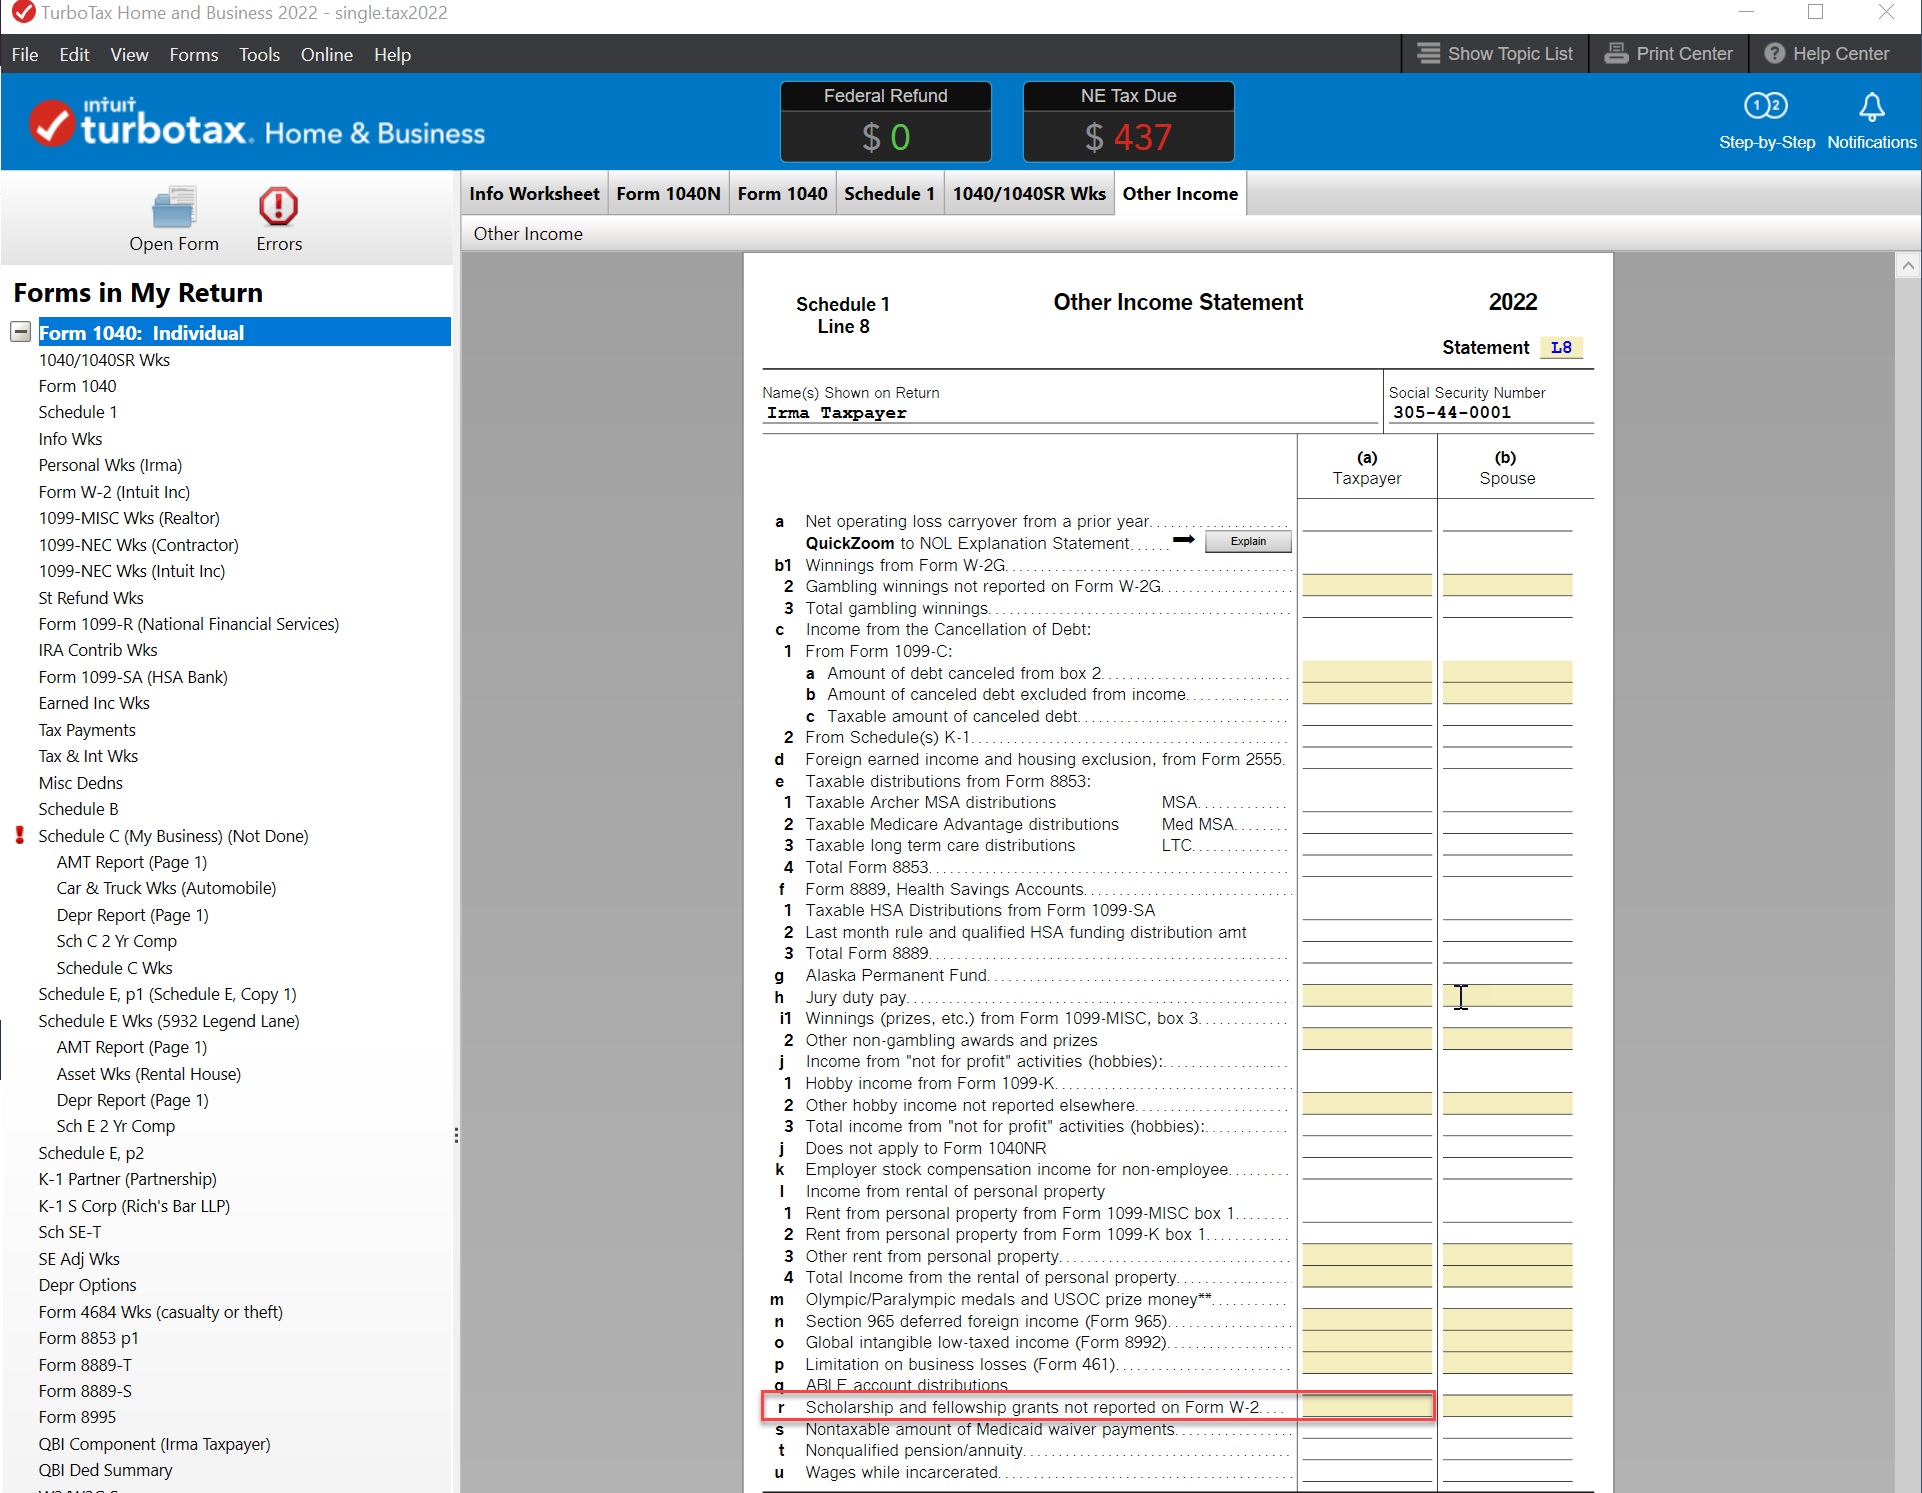Click the Open Form icon

[x=173, y=208]
